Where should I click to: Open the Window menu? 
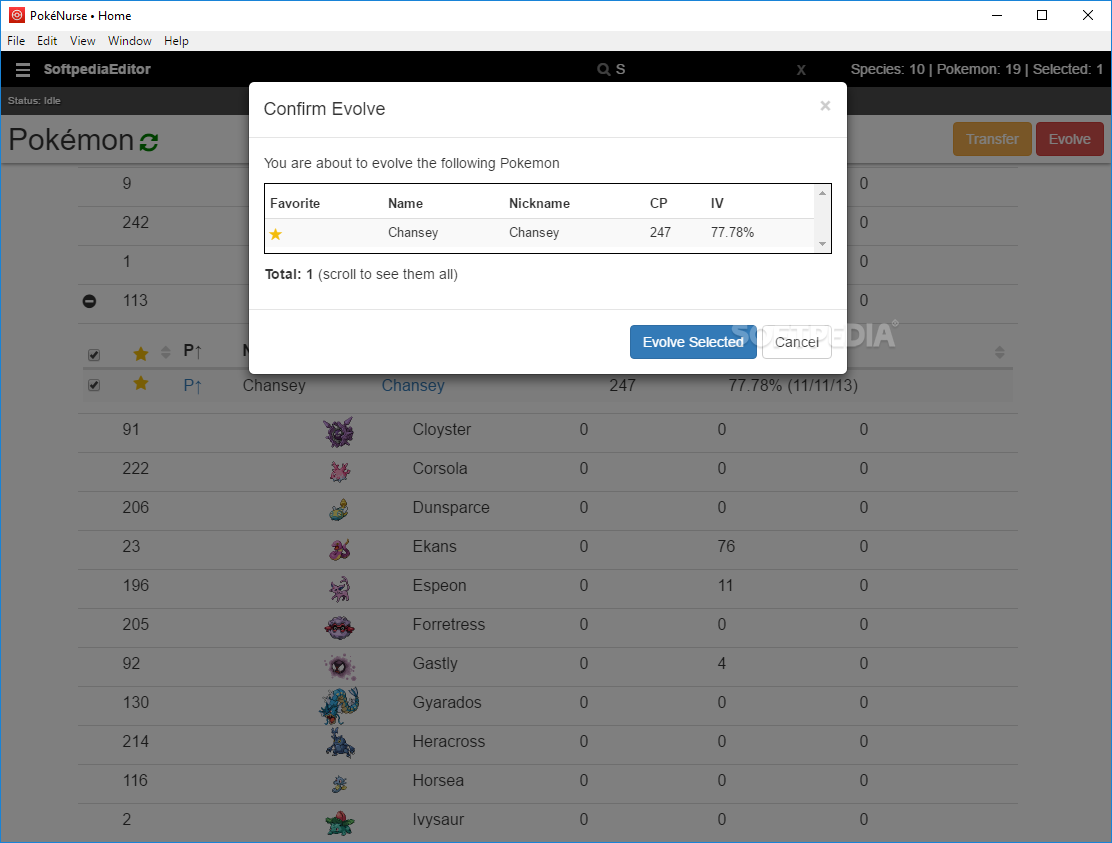tap(130, 41)
